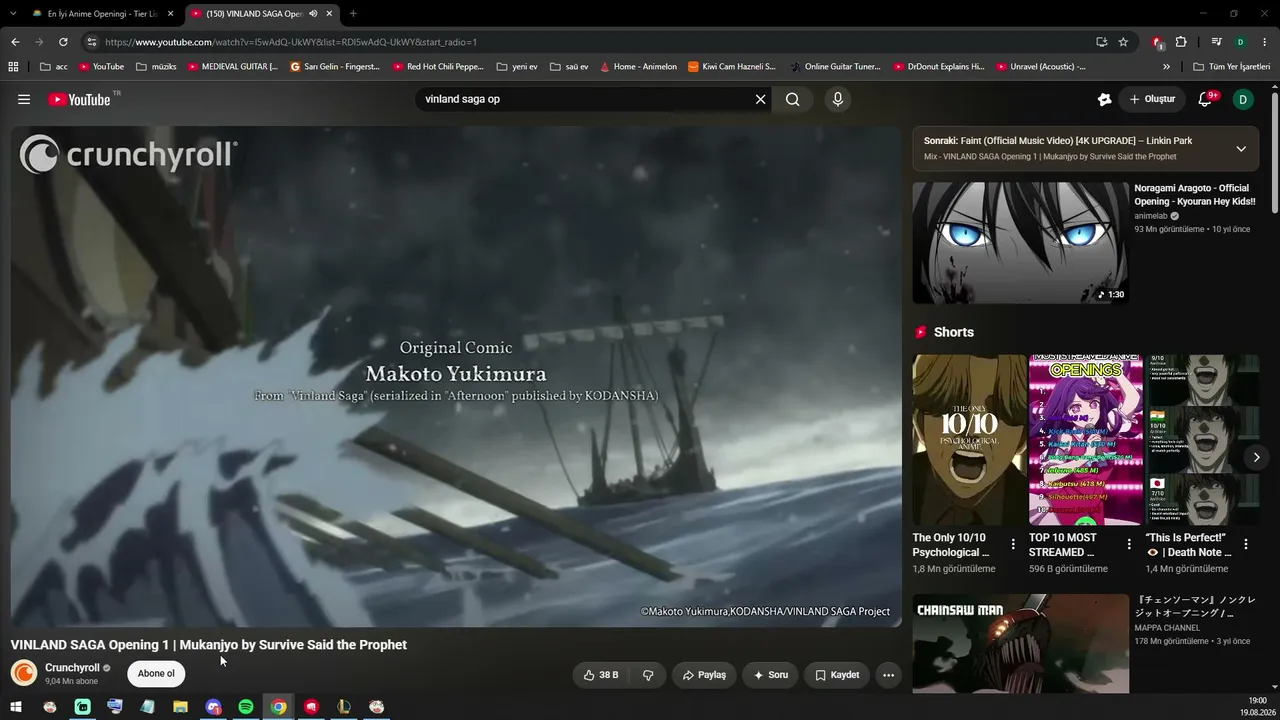
Task: Open the tab search dropdown arrow
Action: point(13,14)
